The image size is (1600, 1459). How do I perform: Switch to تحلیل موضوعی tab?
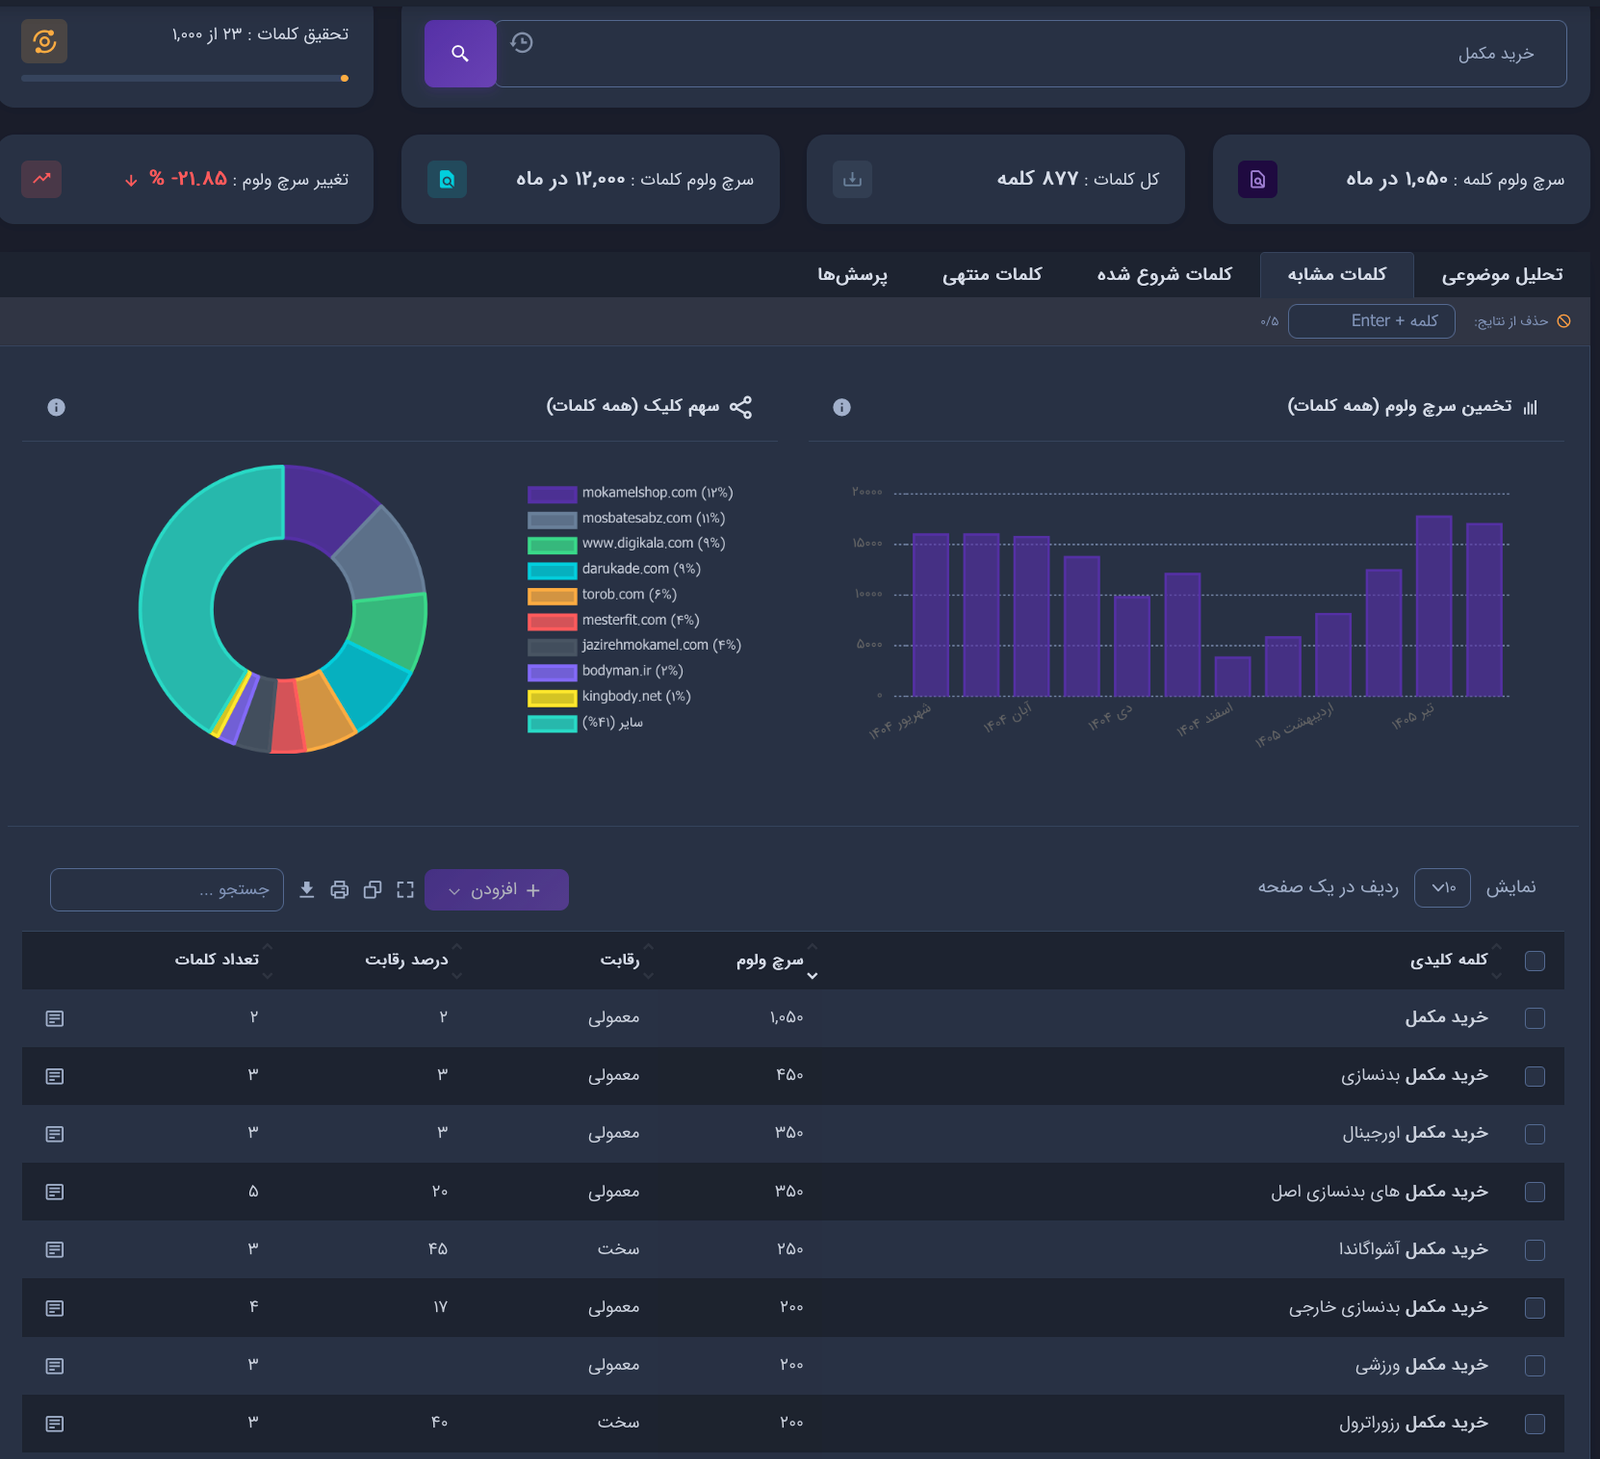point(1502,274)
